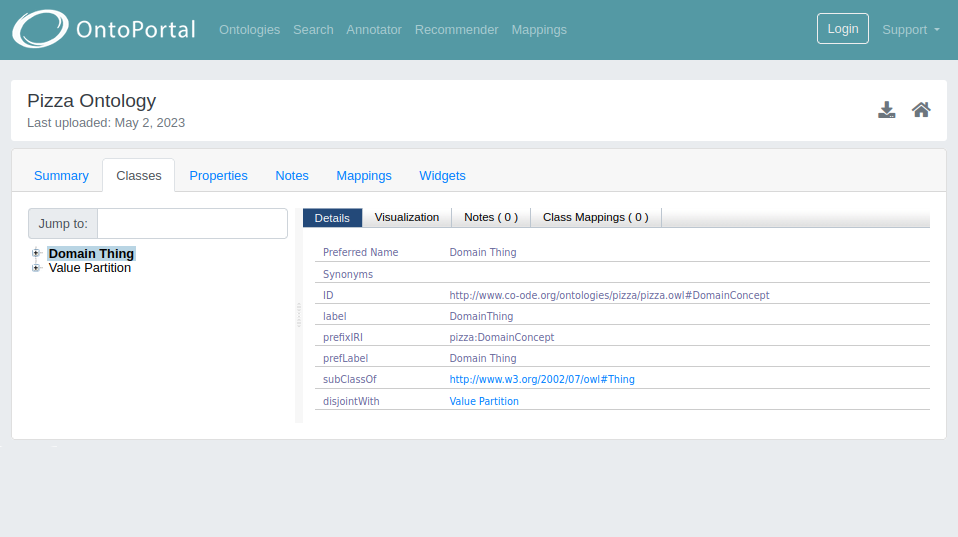Open the Class Mappings ( 0 ) sub-tab
Viewport: 958px width, 537px height.
[x=596, y=217]
